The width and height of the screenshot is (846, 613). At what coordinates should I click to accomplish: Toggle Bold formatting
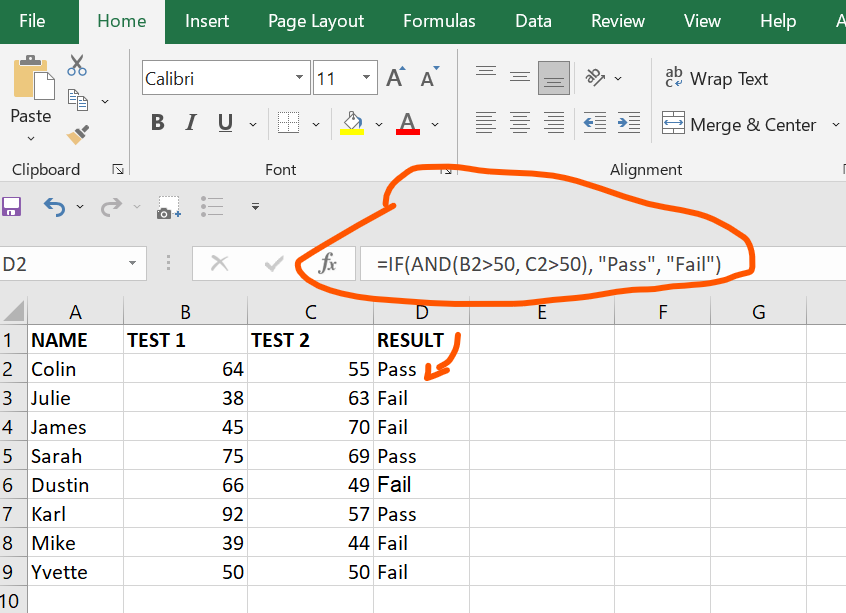click(x=158, y=123)
